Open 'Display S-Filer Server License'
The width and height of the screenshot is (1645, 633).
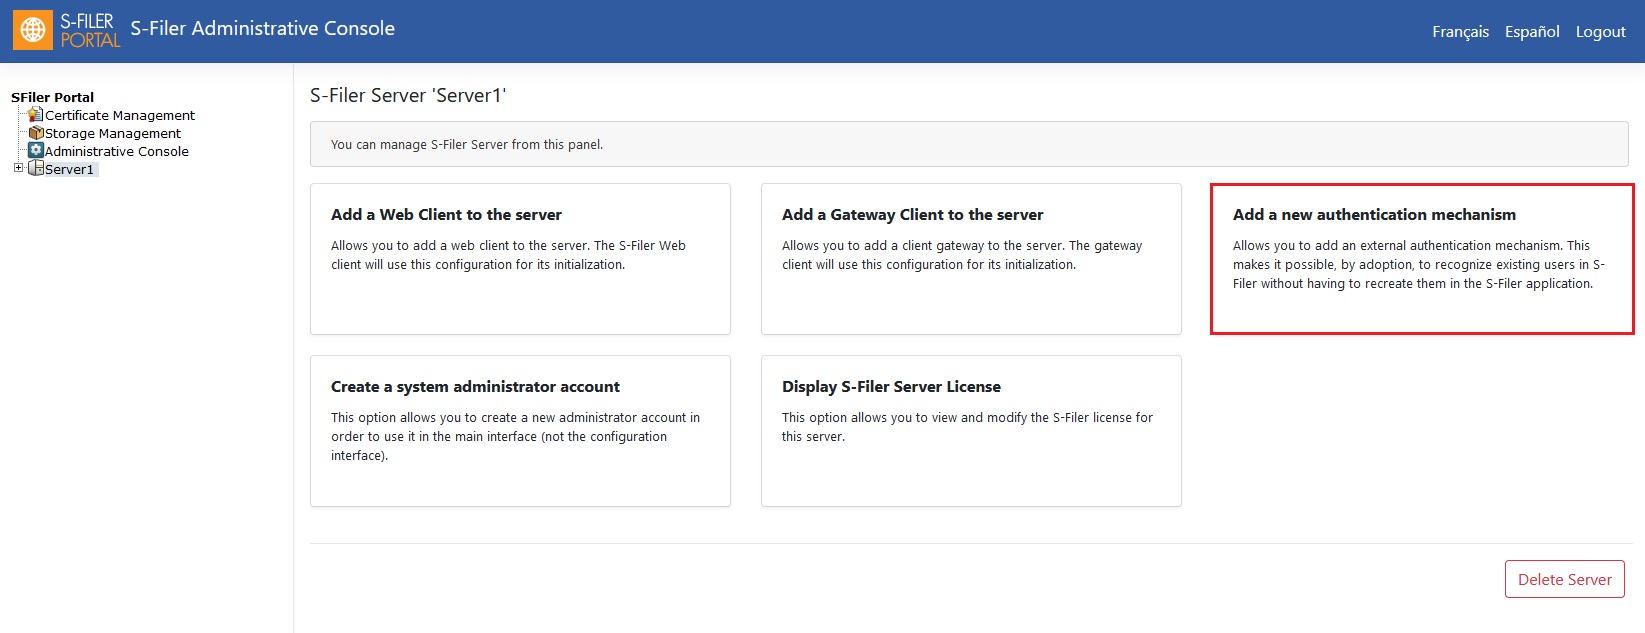coord(971,431)
